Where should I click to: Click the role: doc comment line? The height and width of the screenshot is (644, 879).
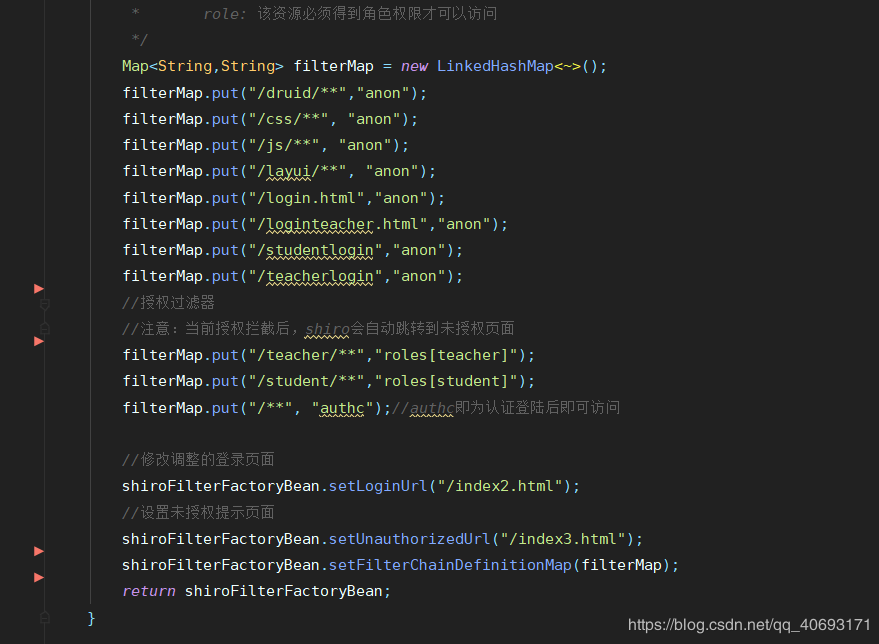tap(314, 14)
